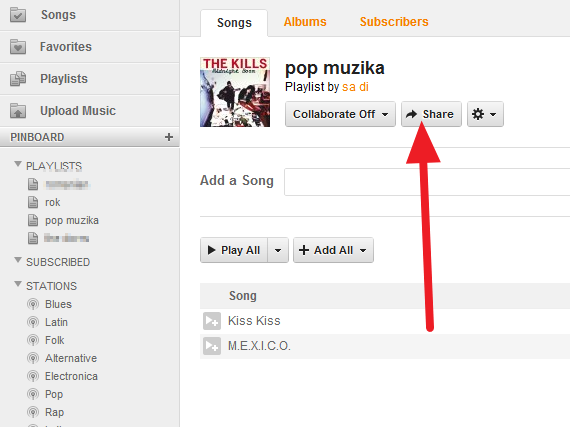Click add-to-queue icon beside Kiss Kiss

(x=212, y=321)
